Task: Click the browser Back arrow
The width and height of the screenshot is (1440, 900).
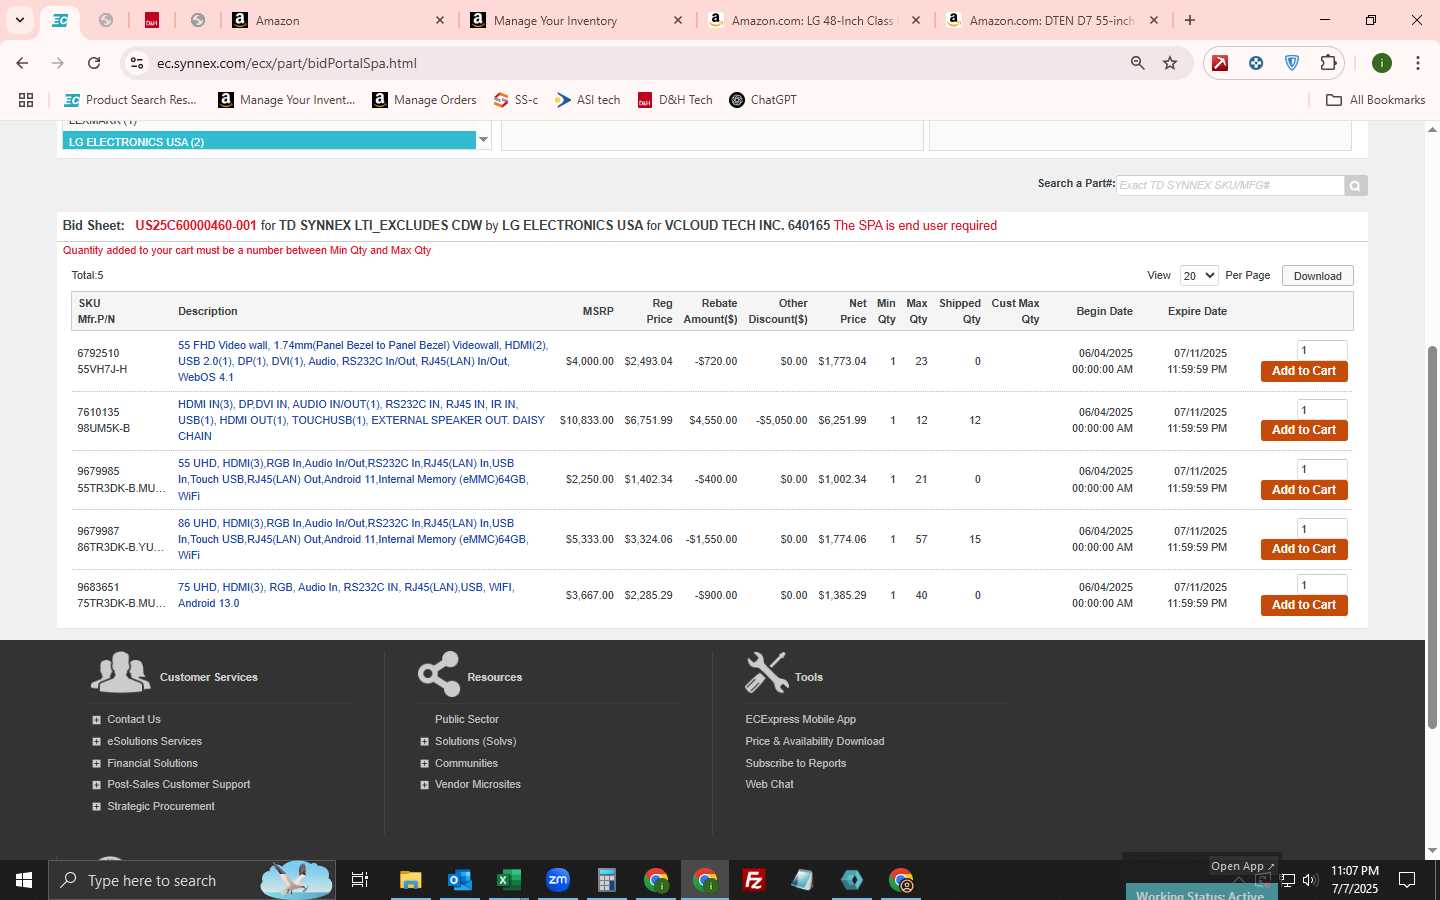Action: click(22, 63)
